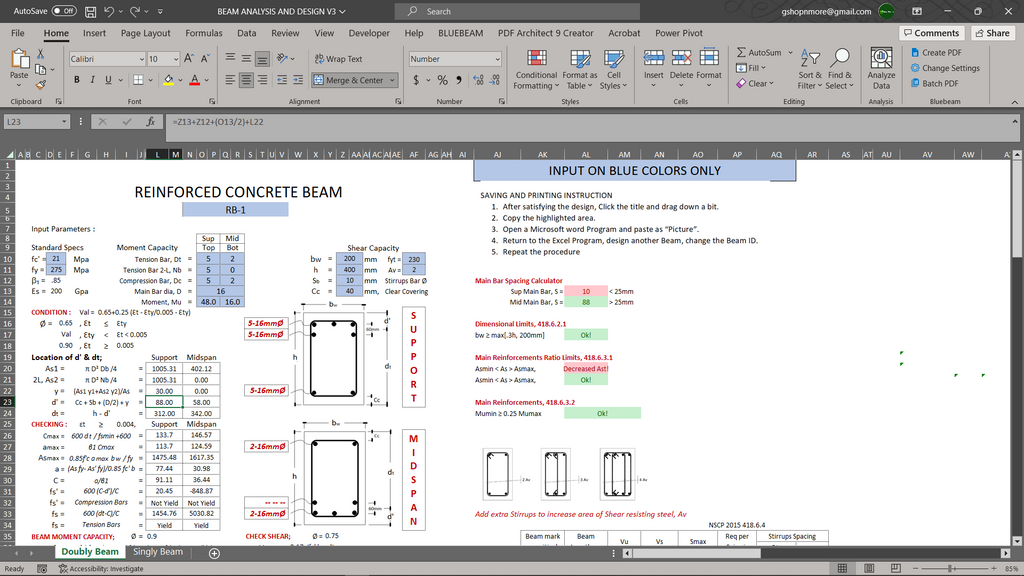
Task: Undo the last action
Action: pos(109,11)
